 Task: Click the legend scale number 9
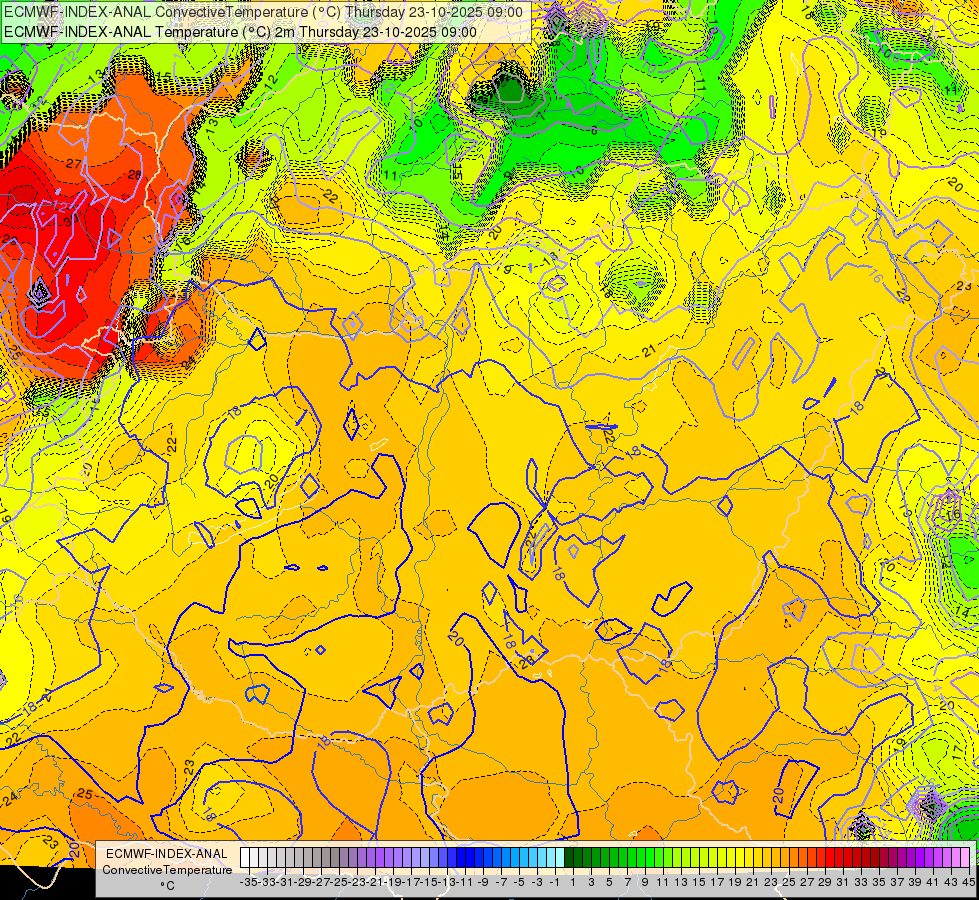click(644, 883)
